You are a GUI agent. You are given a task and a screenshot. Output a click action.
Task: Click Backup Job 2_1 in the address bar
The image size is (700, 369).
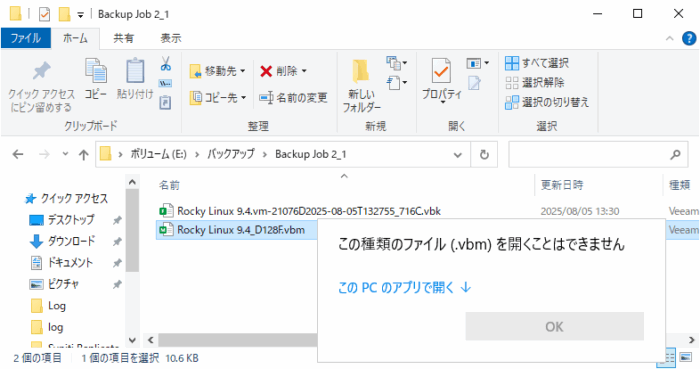click(310, 154)
